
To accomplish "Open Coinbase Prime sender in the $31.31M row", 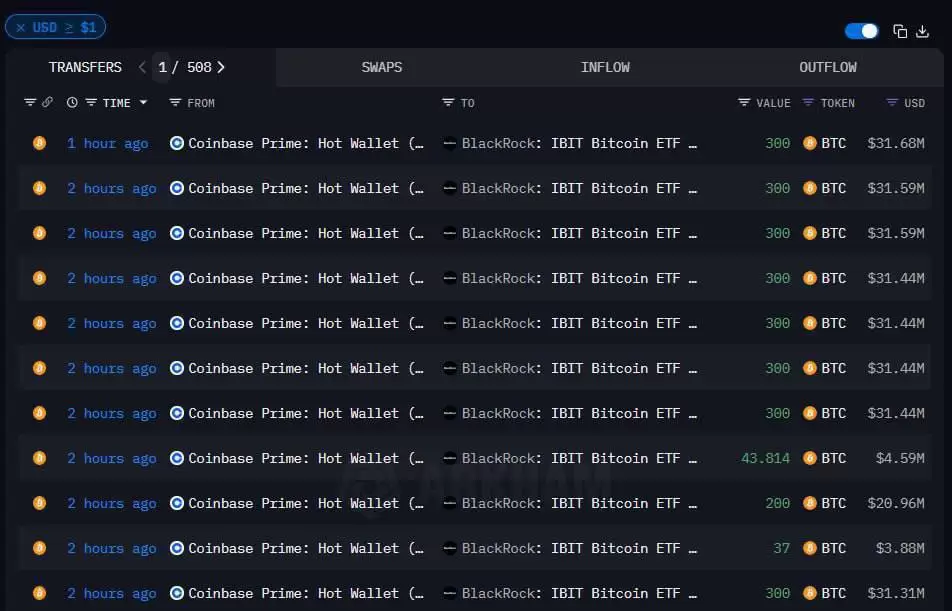I will (x=306, y=593).
